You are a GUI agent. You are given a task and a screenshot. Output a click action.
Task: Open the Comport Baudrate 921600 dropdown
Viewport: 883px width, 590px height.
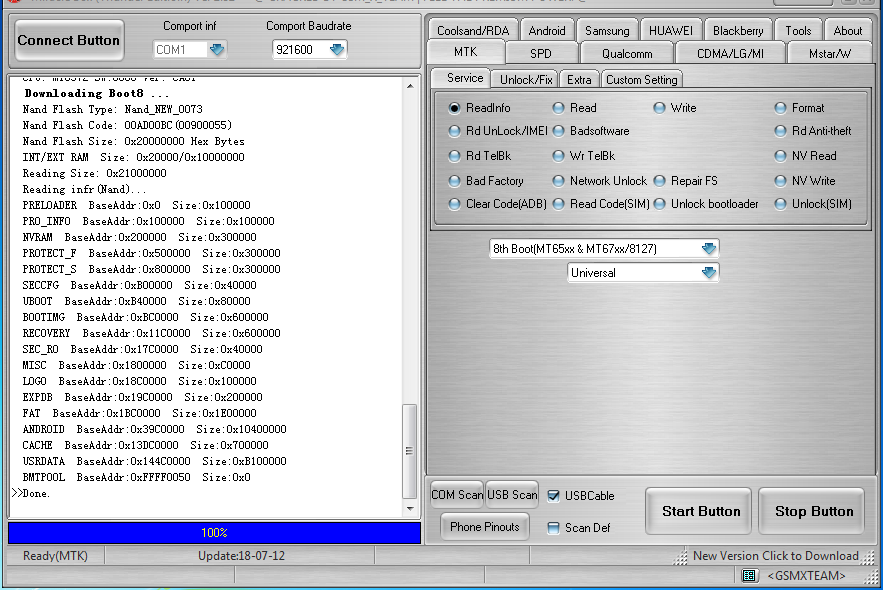point(337,50)
